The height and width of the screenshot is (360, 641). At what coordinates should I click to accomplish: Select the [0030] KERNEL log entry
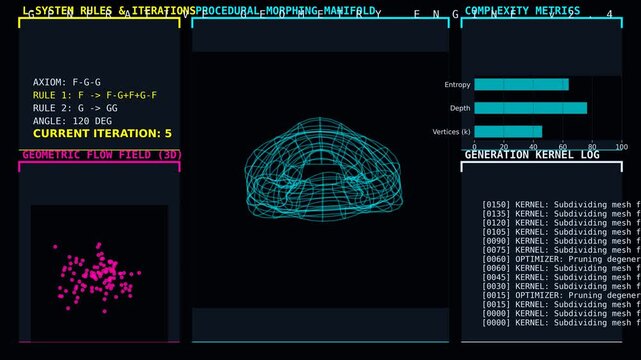(x=561, y=286)
